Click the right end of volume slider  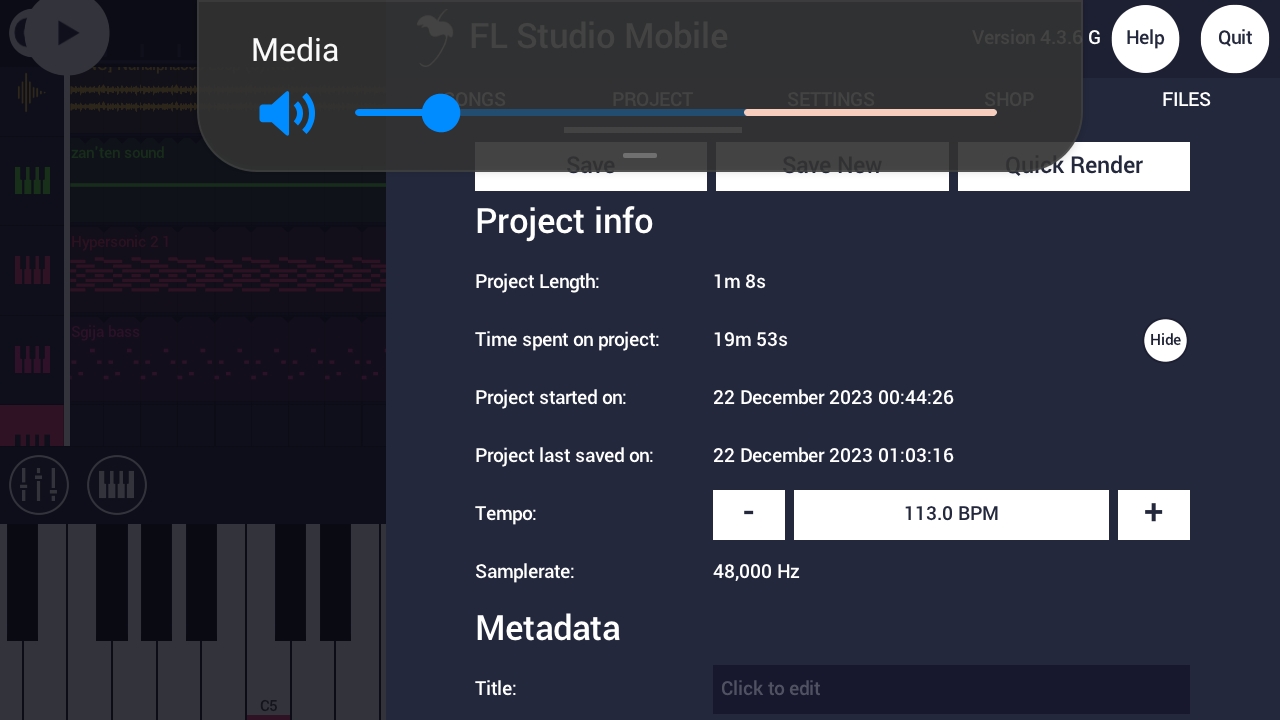click(x=992, y=113)
